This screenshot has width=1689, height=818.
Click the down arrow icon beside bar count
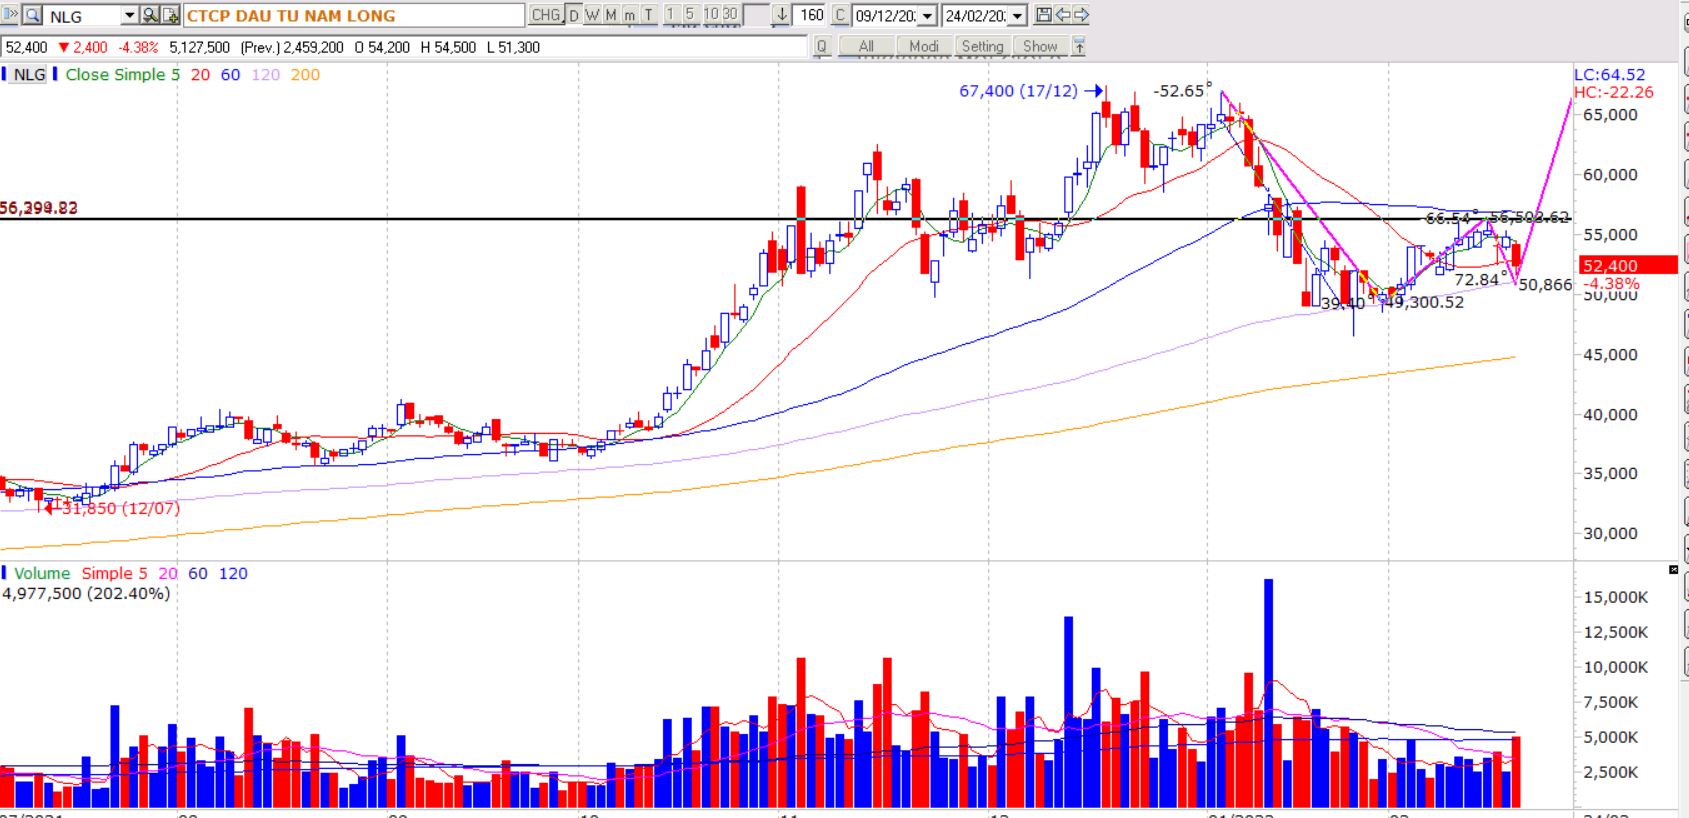pyautogui.click(x=781, y=15)
